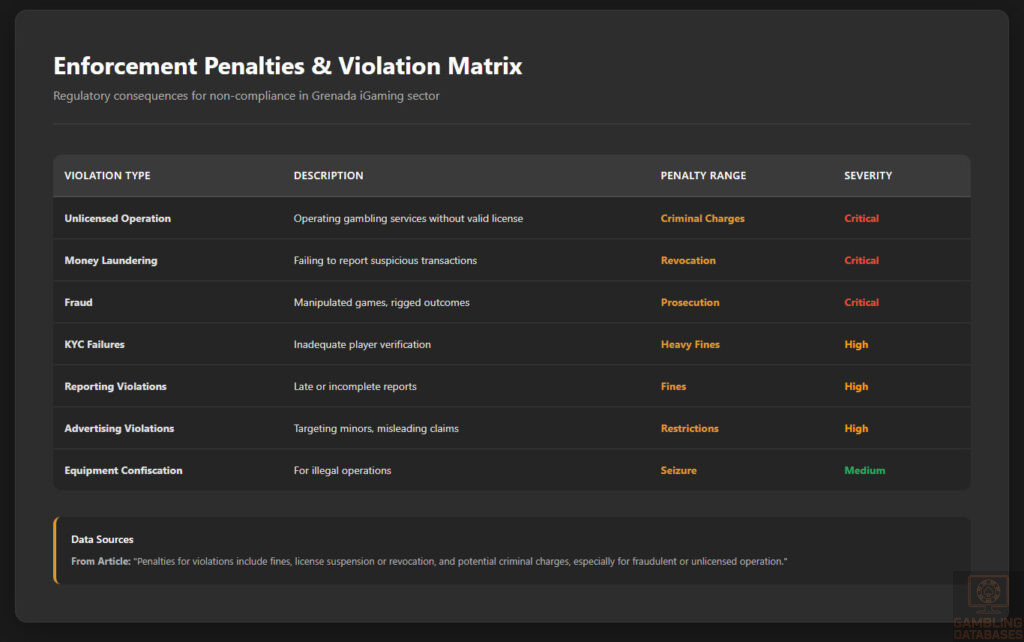Sort by the SEVERITY column header
Viewport: 1024px width, 642px height.
[x=868, y=175]
